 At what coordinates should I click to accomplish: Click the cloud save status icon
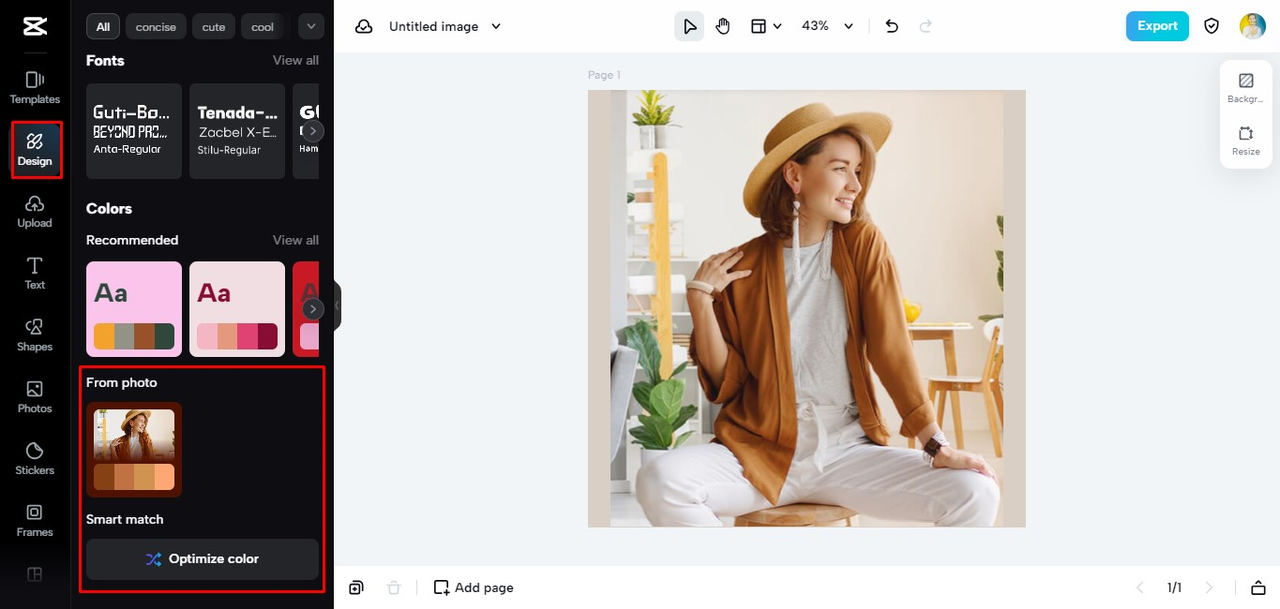tap(365, 26)
